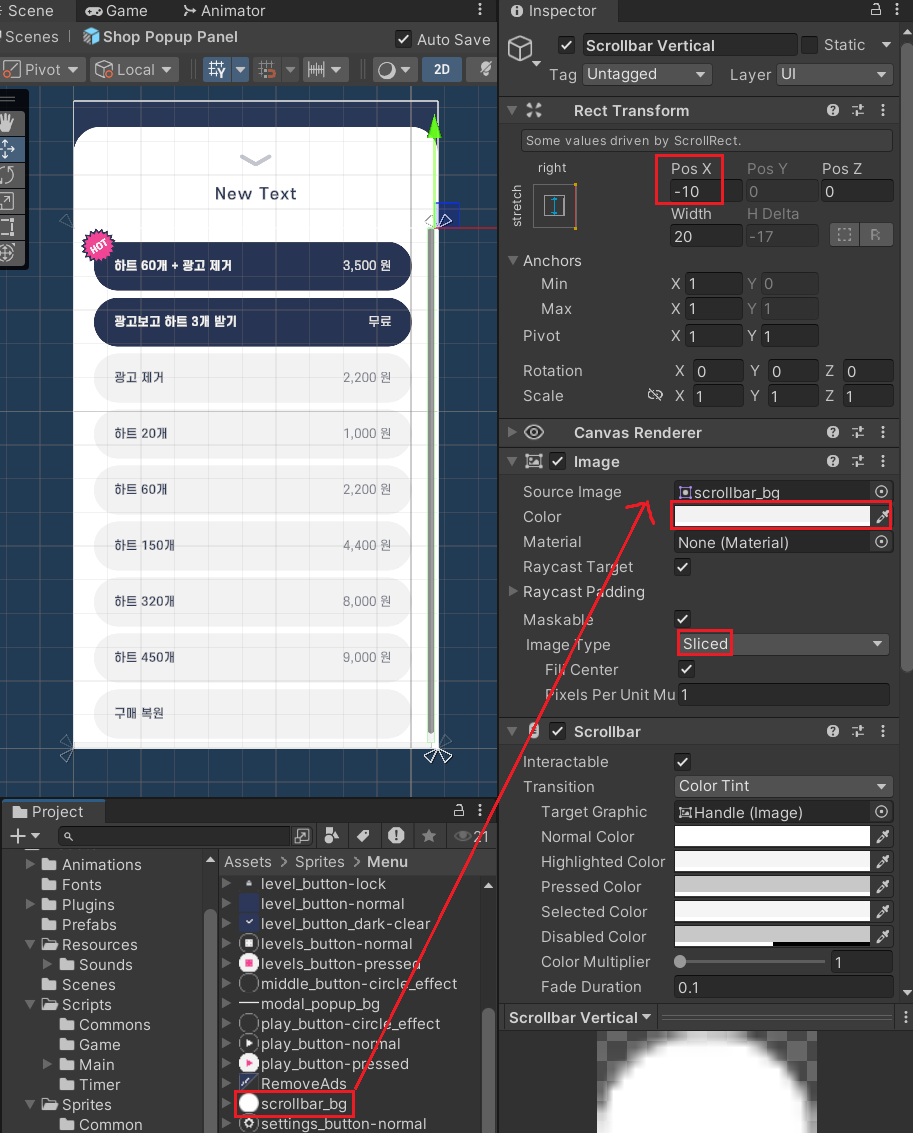
Task: Open the Pivot mode dropdown
Action: (41, 69)
